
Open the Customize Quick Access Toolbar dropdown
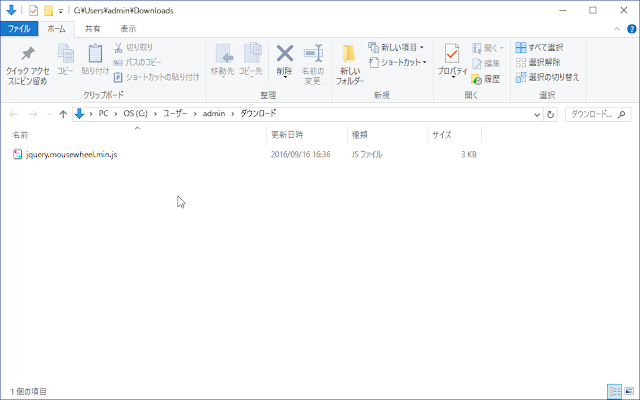(x=61, y=11)
